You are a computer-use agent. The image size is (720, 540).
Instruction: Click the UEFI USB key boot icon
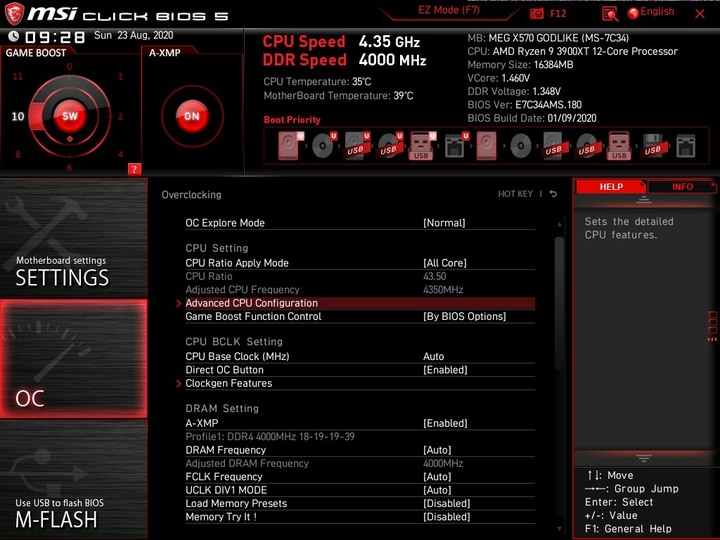[422, 146]
